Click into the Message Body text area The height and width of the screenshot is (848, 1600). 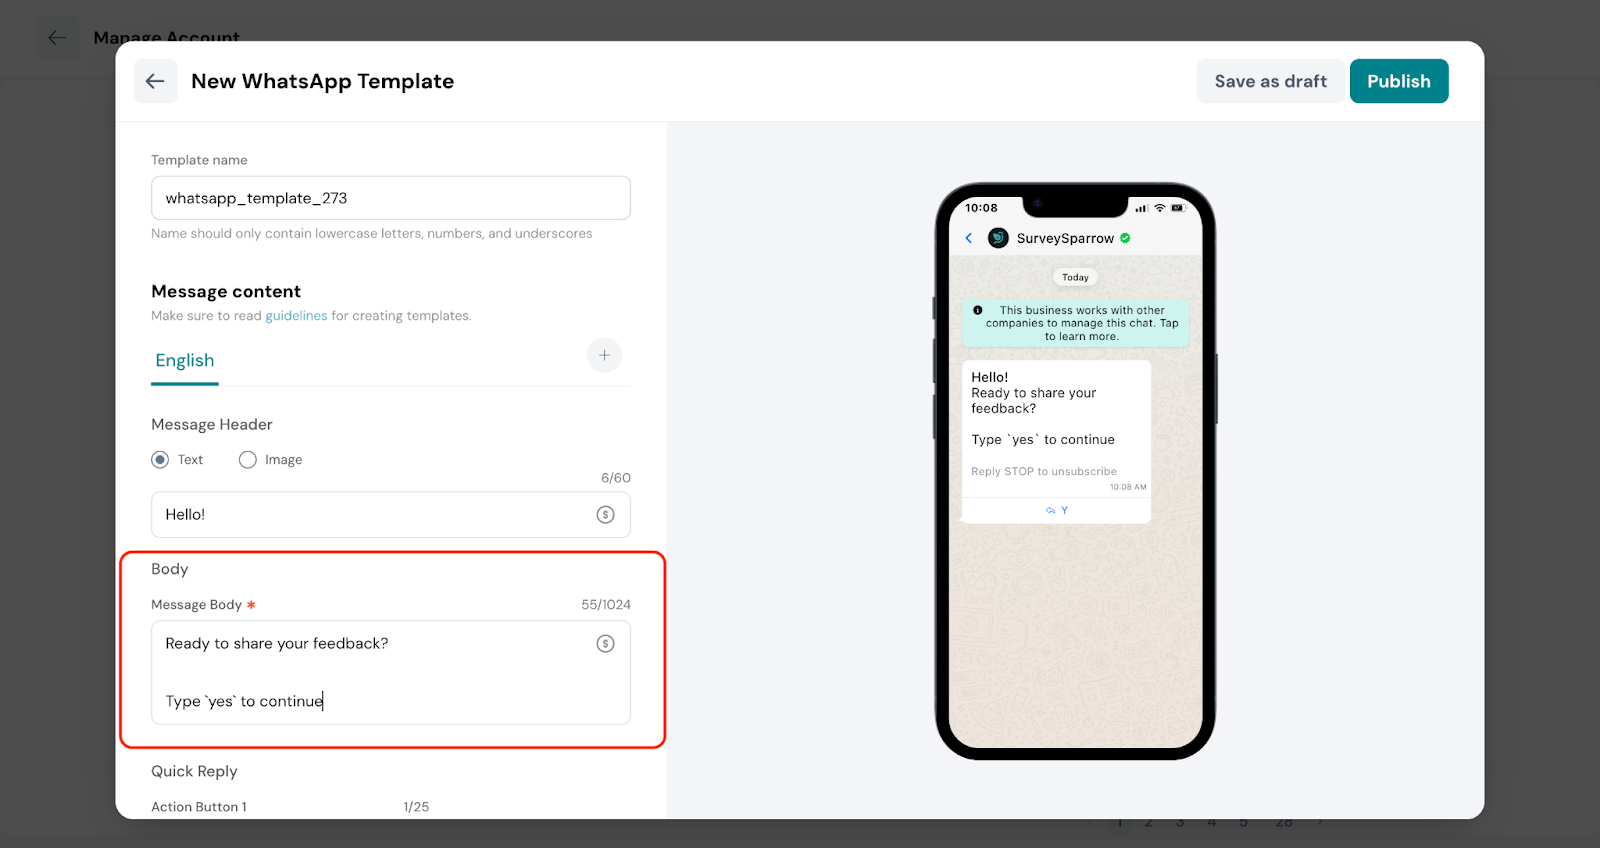click(391, 672)
